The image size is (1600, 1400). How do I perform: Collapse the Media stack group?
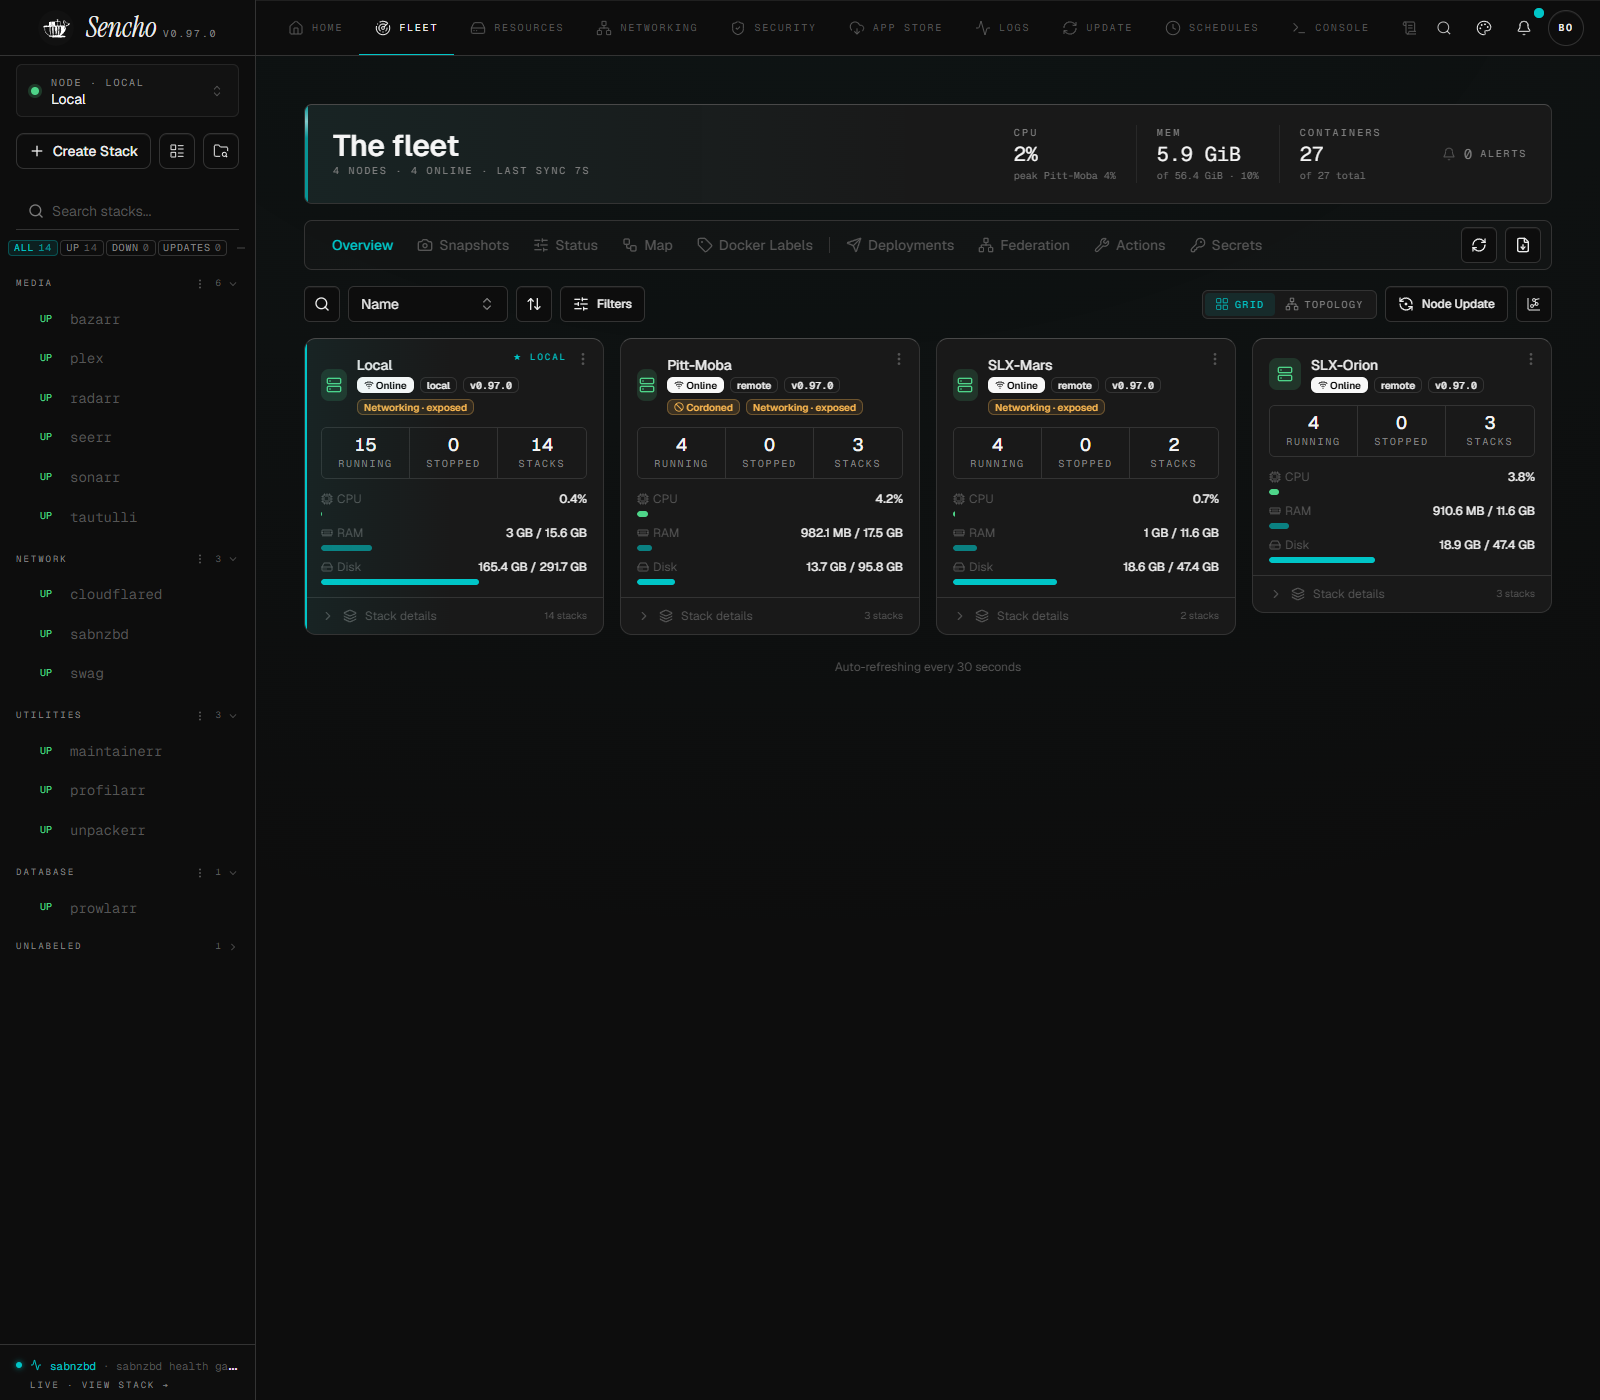coord(233,284)
